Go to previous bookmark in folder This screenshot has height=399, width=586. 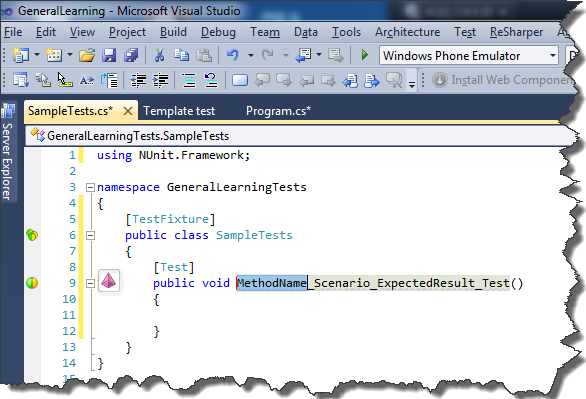306,80
